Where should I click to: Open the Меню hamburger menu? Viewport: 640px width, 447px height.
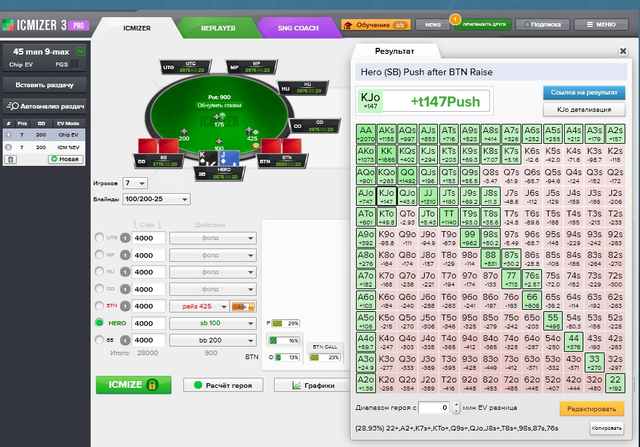pos(601,25)
